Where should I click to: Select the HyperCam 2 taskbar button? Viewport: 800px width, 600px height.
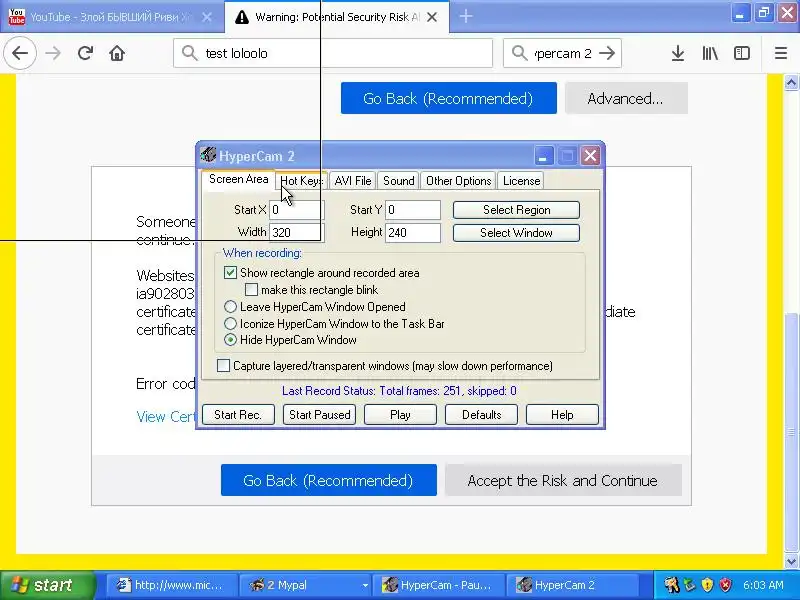pos(572,585)
